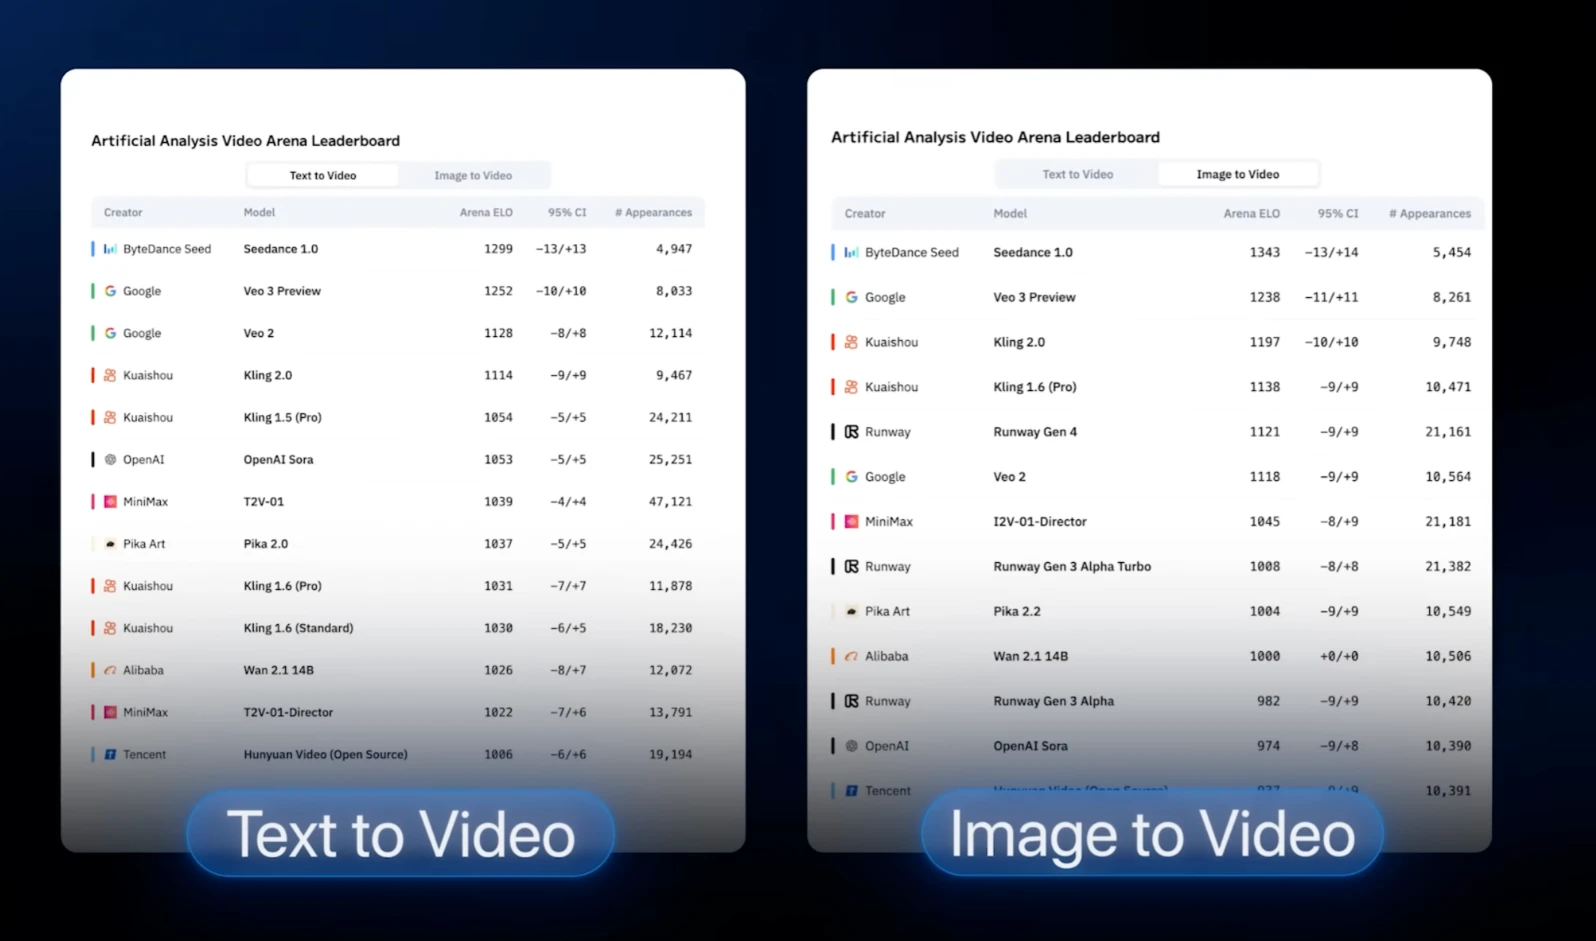The width and height of the screenshot is (1596, 941).
Task: Click model name Kling 1.6 (Standard)
Action: 298,628
